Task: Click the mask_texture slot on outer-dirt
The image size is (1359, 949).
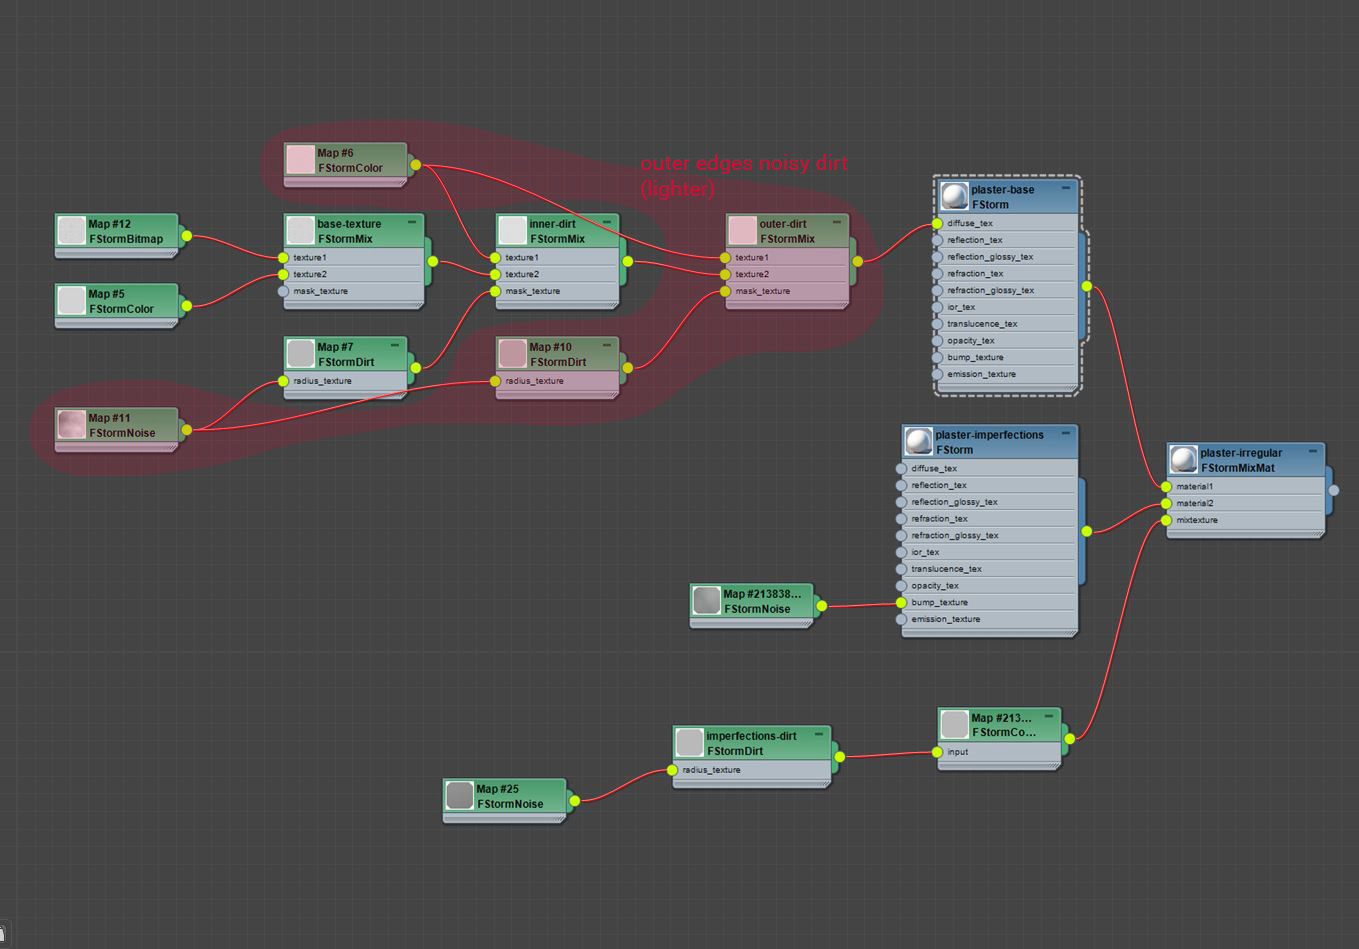Action: coord(787,291)
